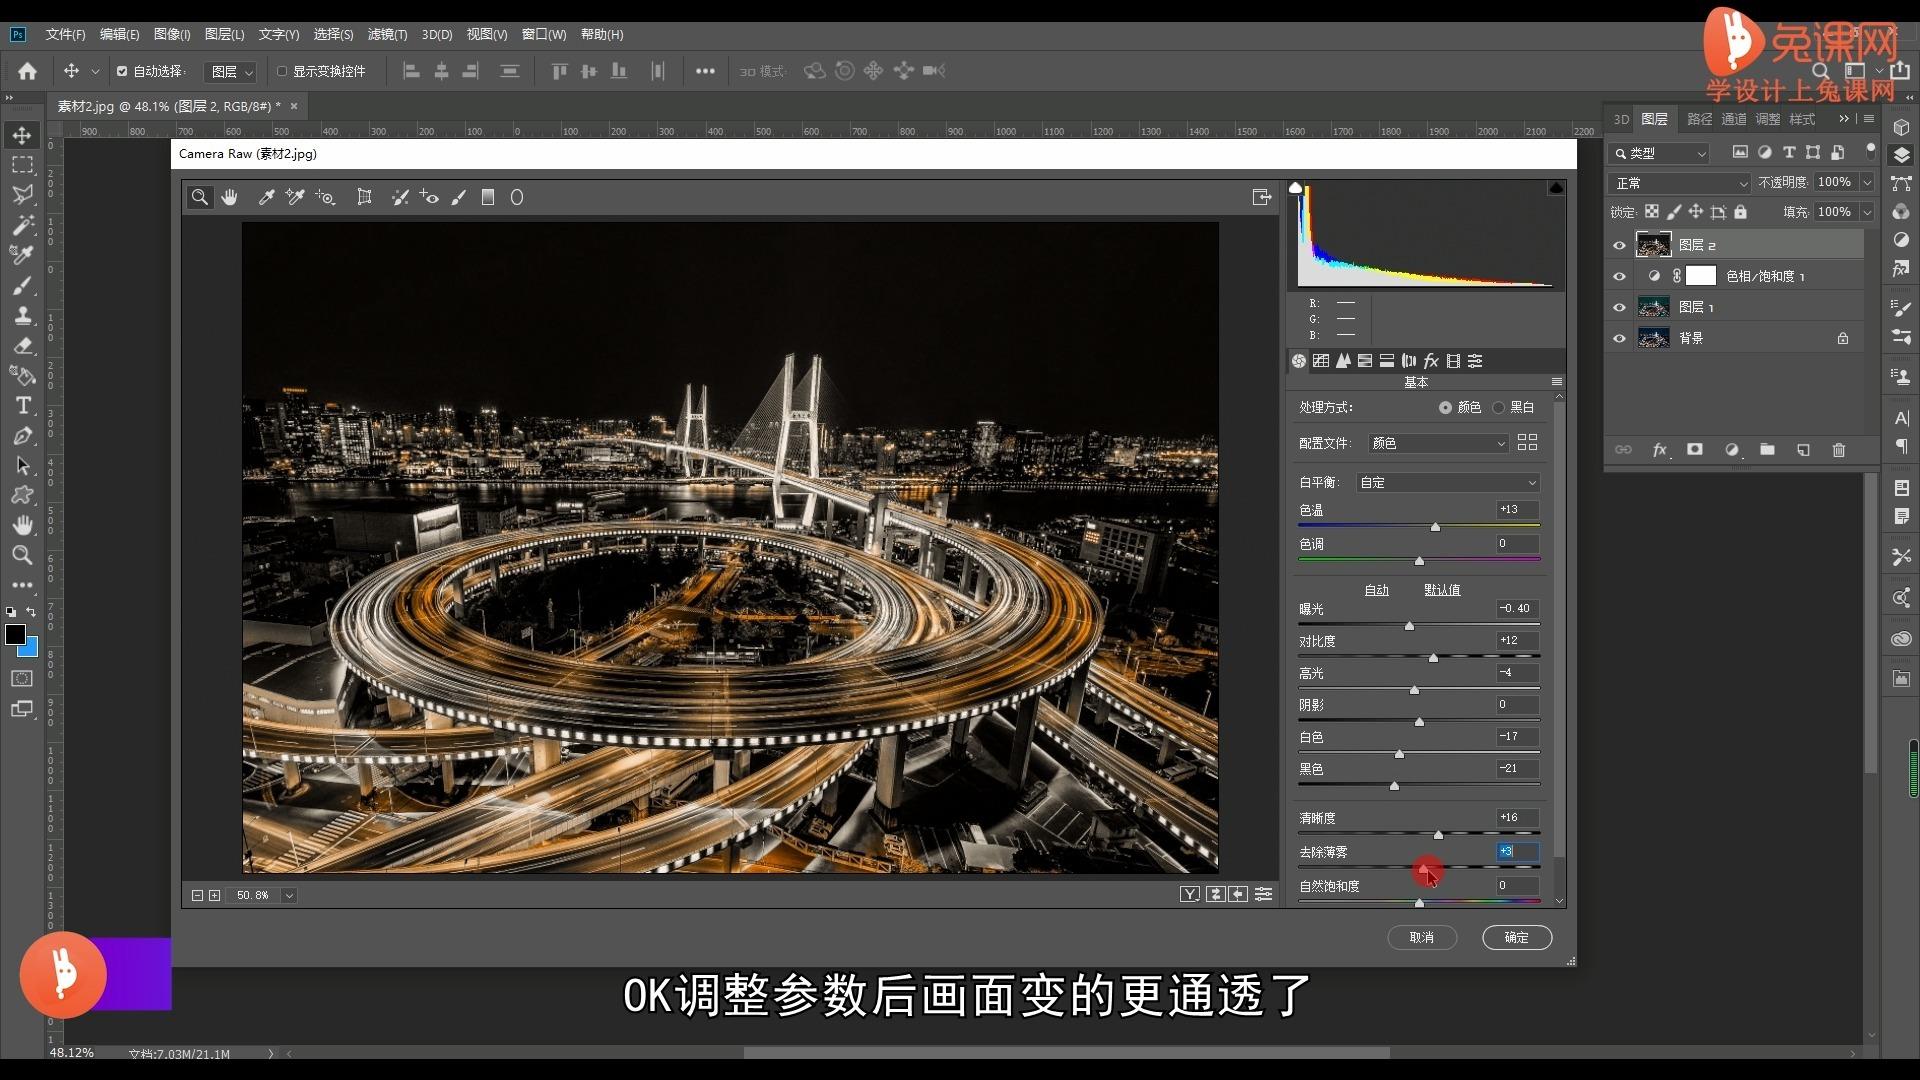
Task: Select the Lasso tool in toolbox
Action: tap(22, 195)
